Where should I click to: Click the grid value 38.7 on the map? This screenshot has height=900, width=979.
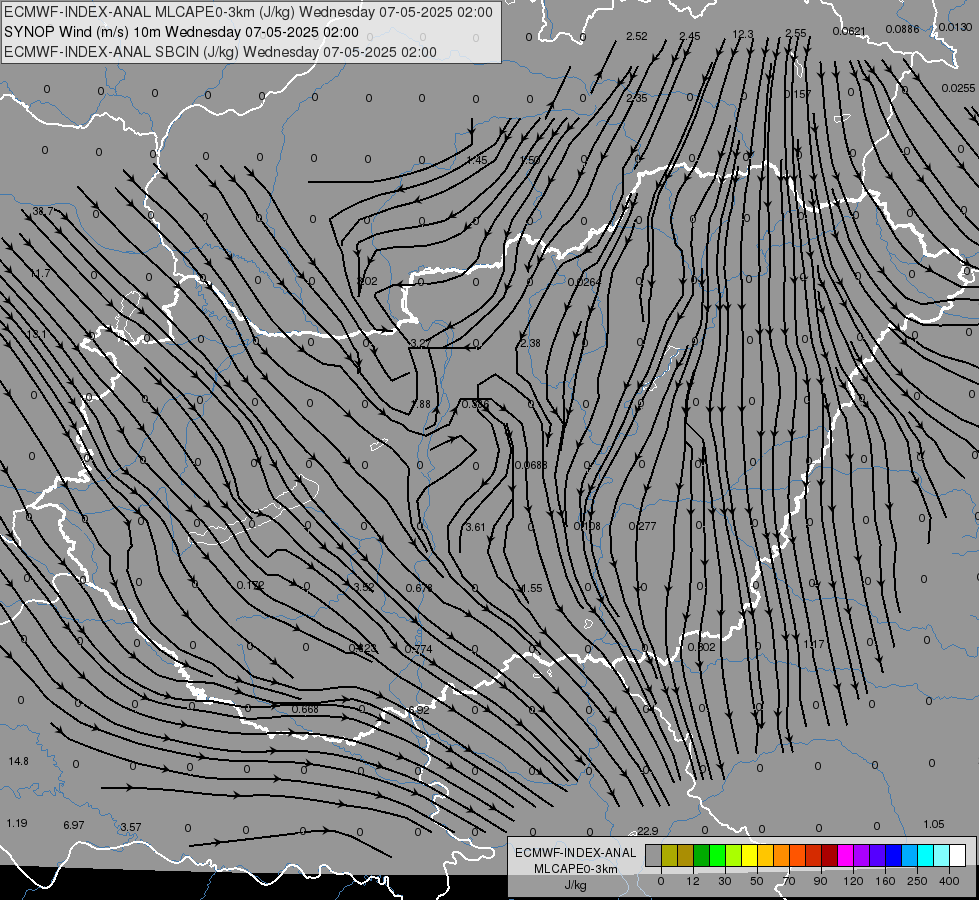point(42,212)
